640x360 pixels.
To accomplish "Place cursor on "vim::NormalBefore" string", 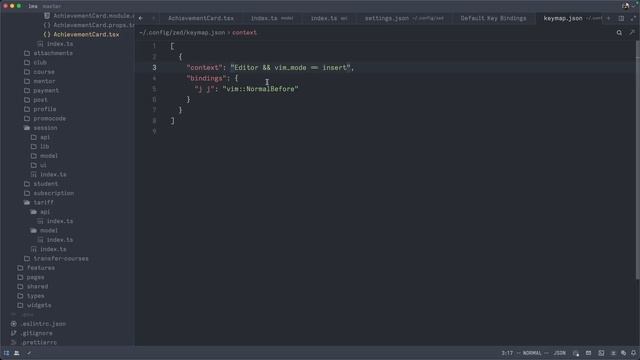I will click(x=260, y=89).
